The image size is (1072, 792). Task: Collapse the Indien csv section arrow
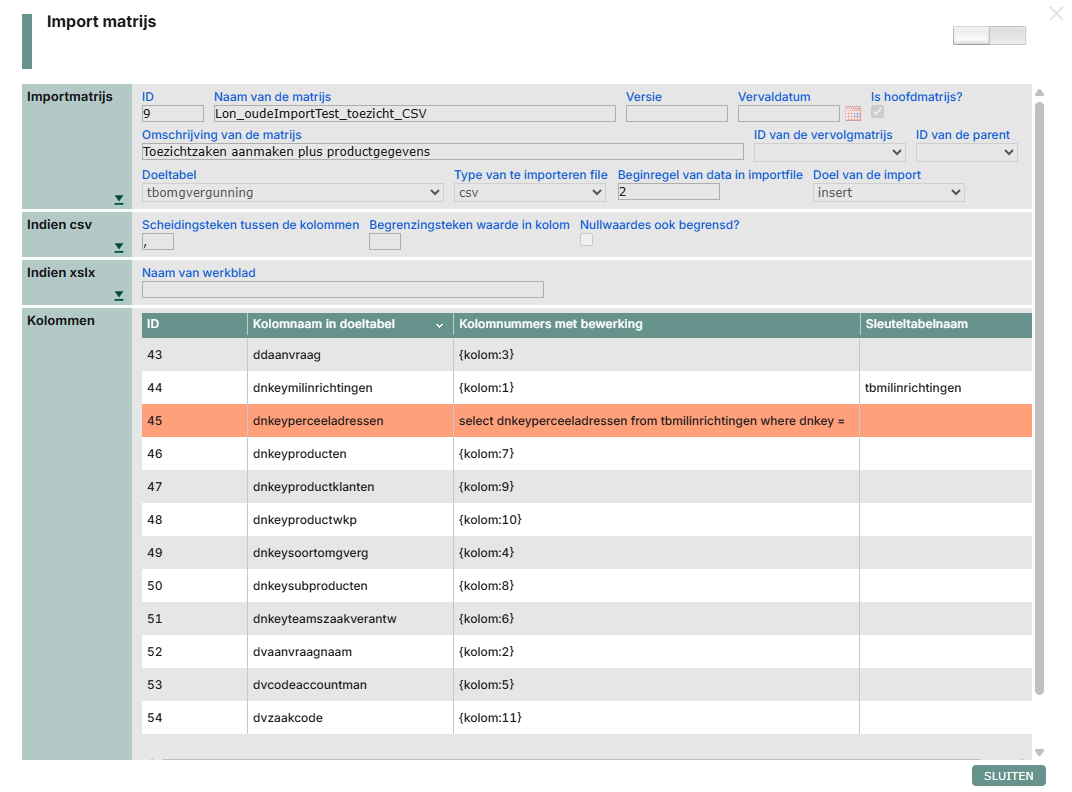click(x=119, y=248)
